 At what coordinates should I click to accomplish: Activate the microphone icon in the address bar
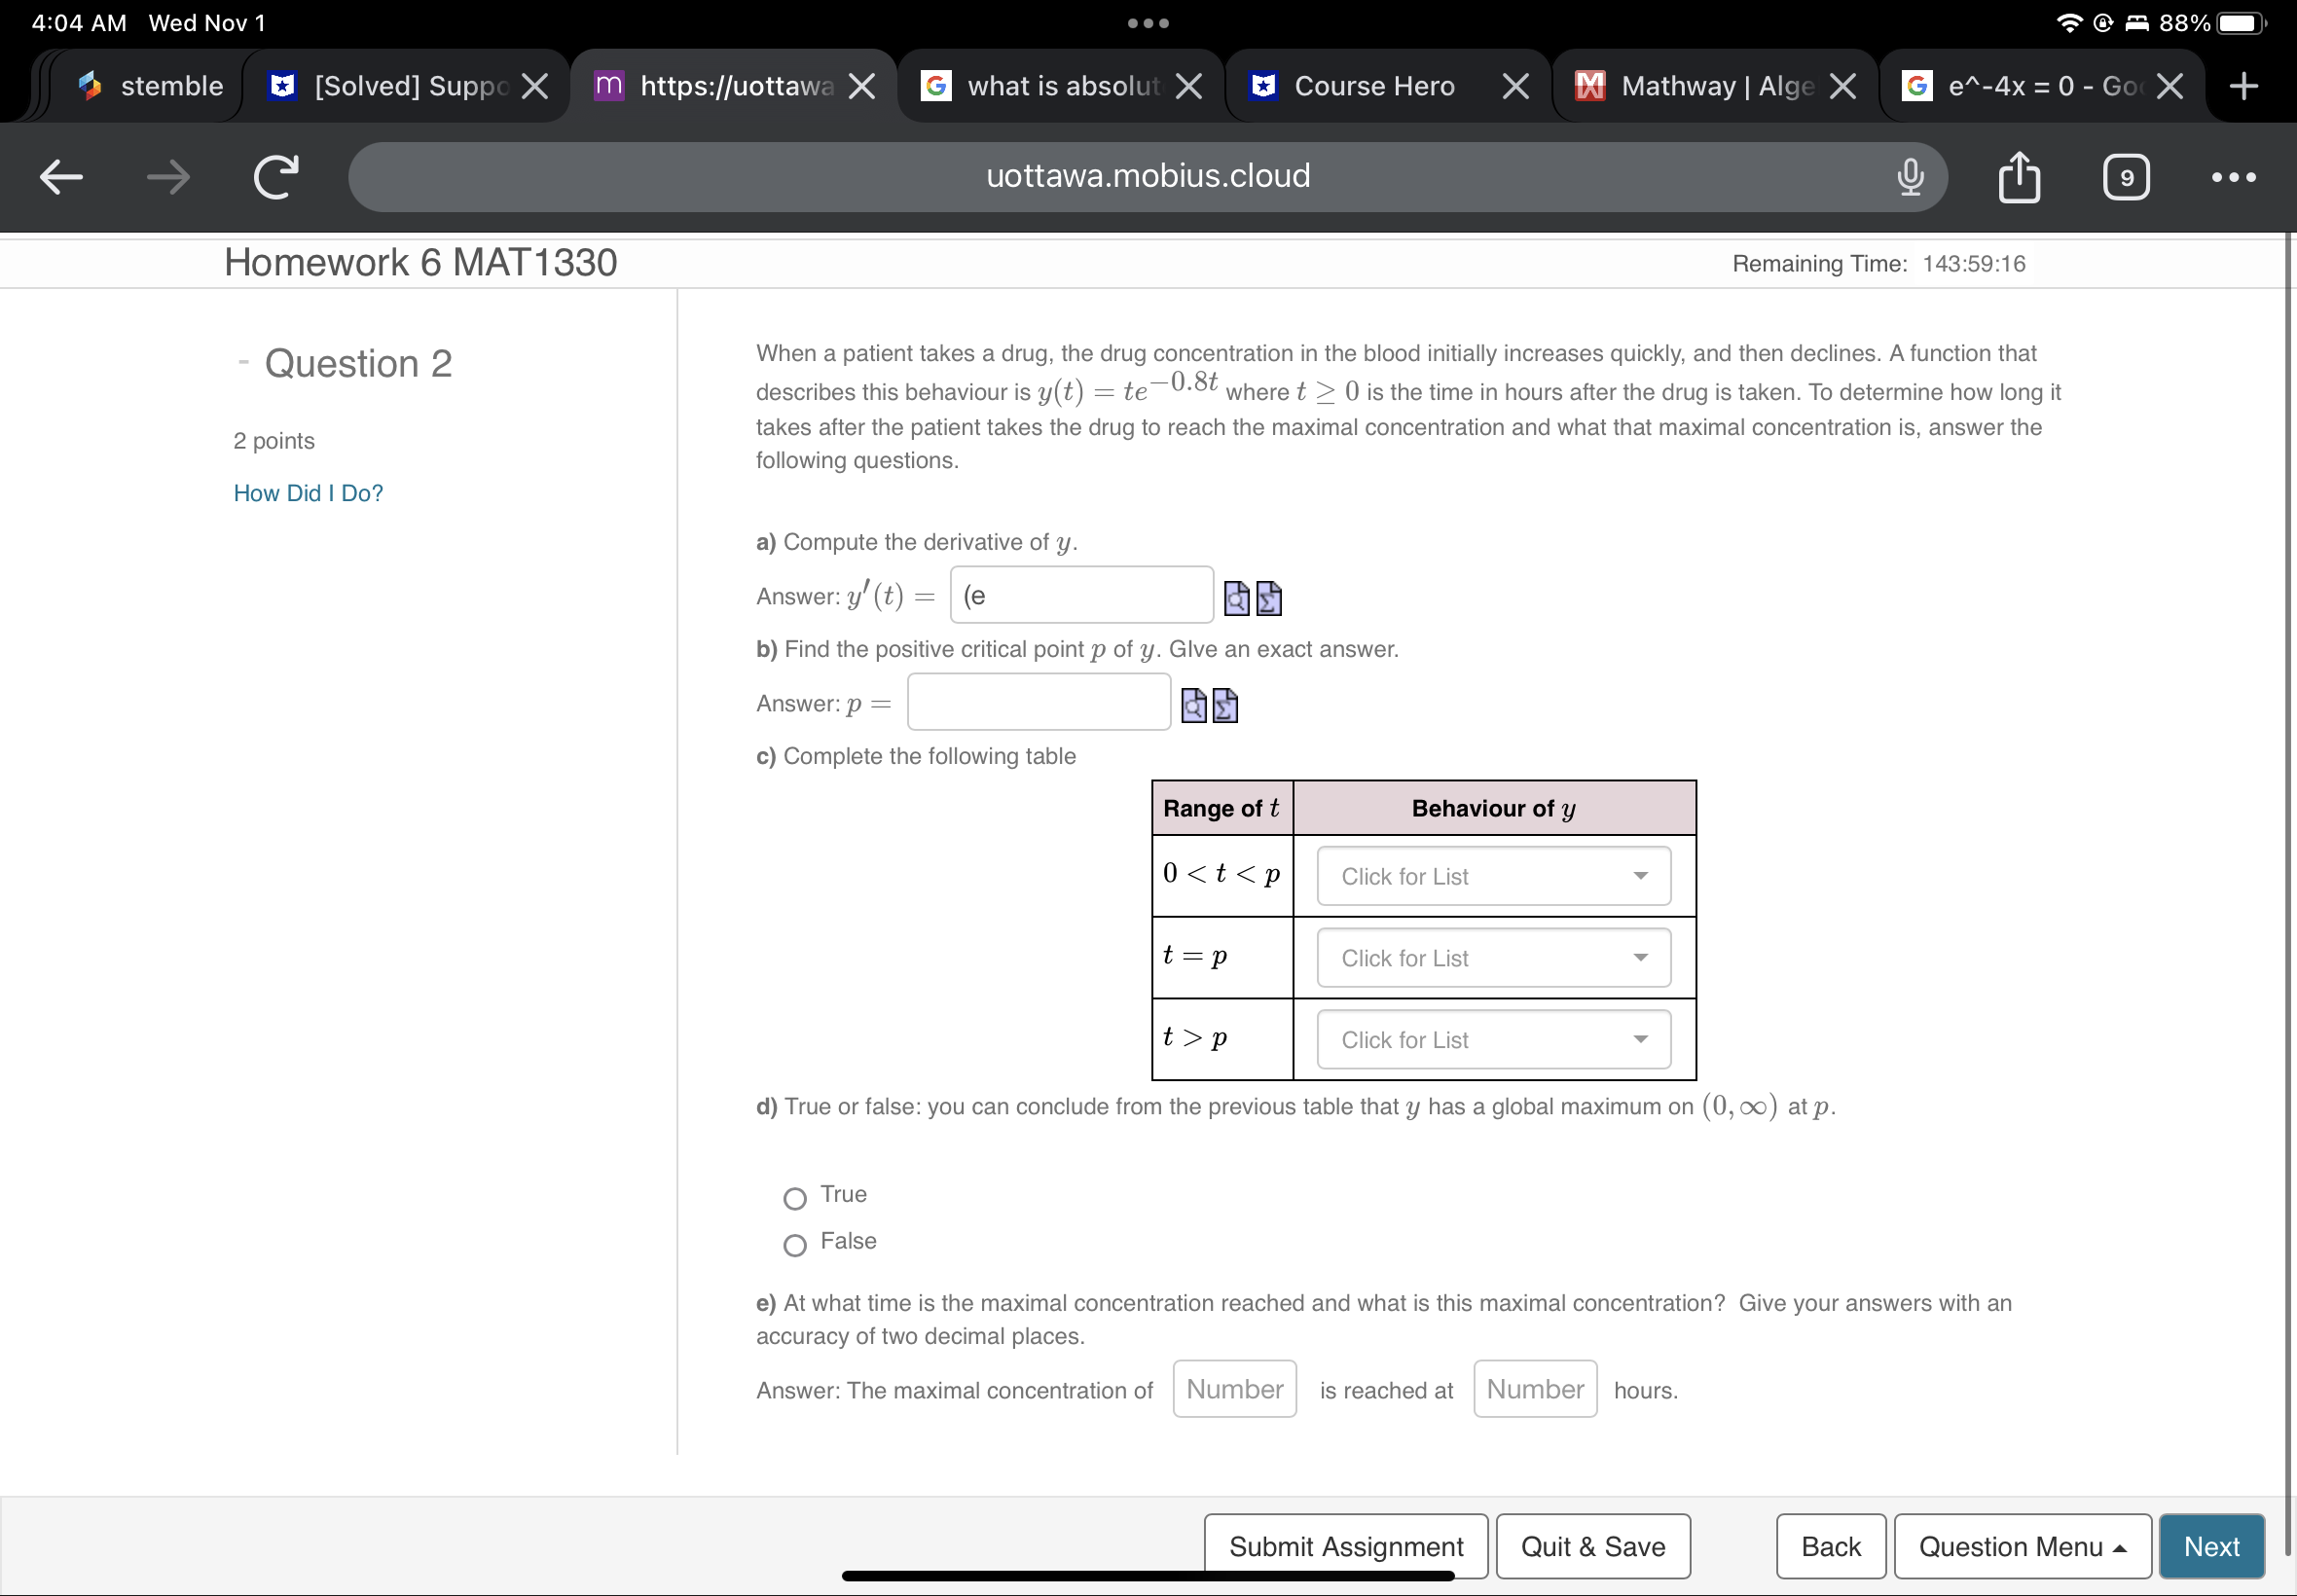pos(1909,177)
